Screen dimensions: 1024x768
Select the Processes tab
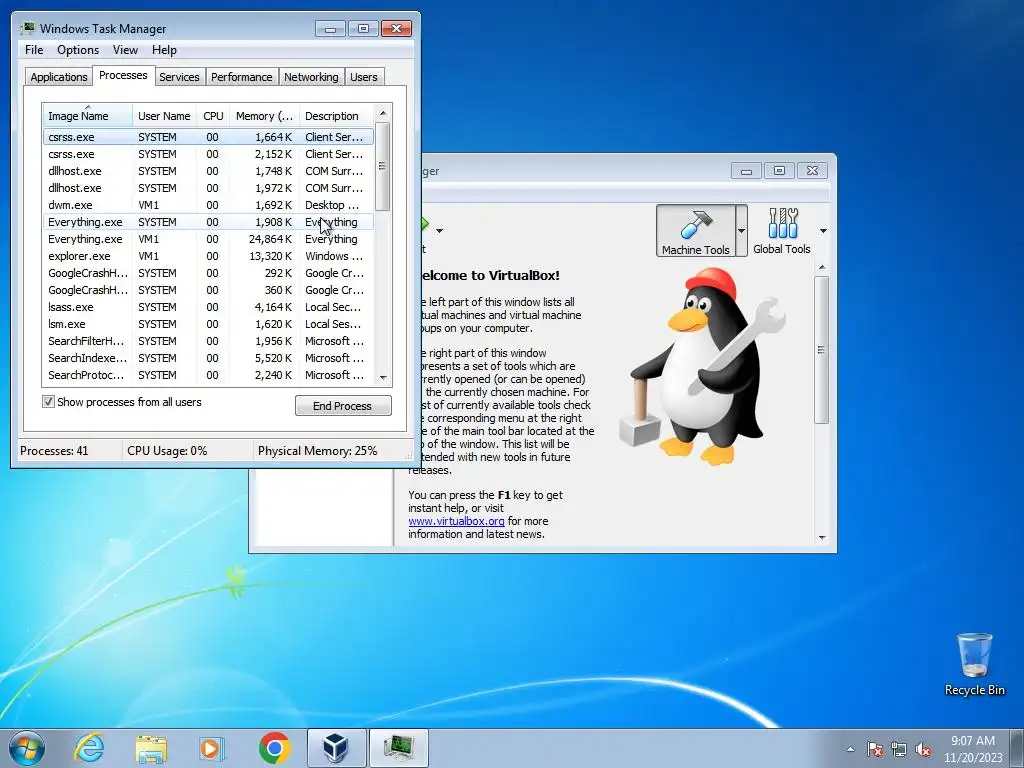pyautogui.click(x=123, y=75)
